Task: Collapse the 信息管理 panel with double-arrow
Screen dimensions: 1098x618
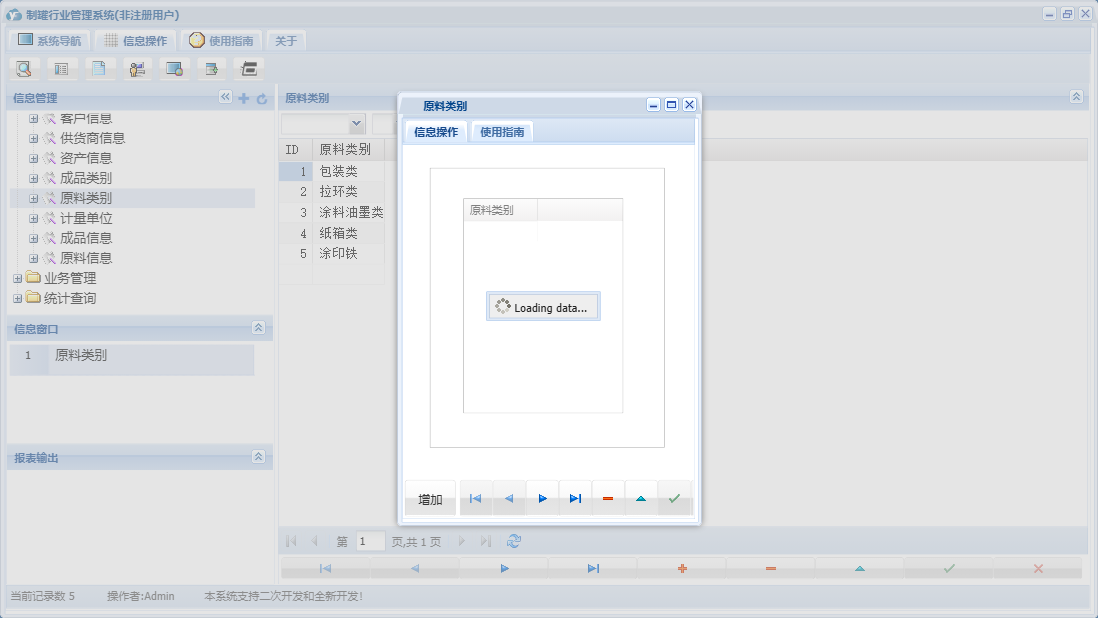Action: [x=225, y=97]
